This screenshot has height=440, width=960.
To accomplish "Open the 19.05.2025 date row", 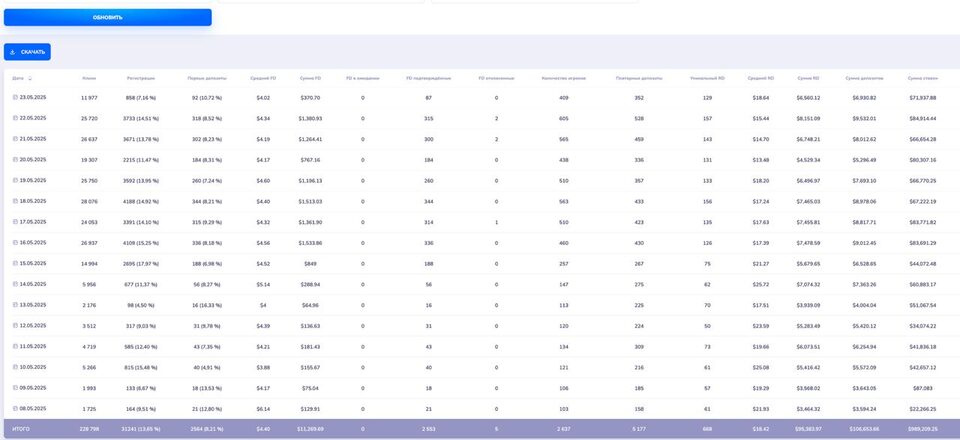I will tap(32, 181).
